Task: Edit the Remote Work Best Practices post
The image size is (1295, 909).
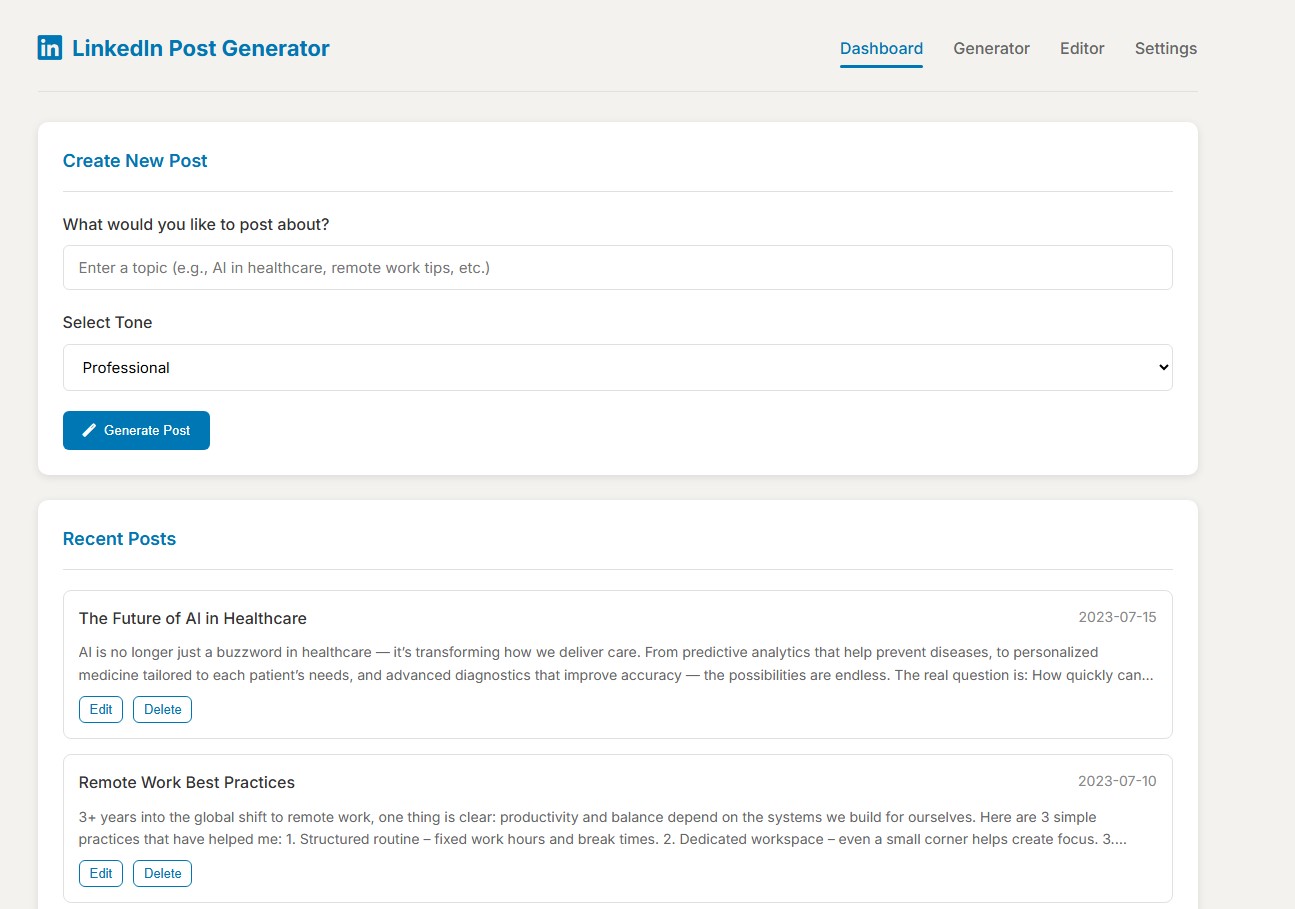Action: click(x=101, y=873)
